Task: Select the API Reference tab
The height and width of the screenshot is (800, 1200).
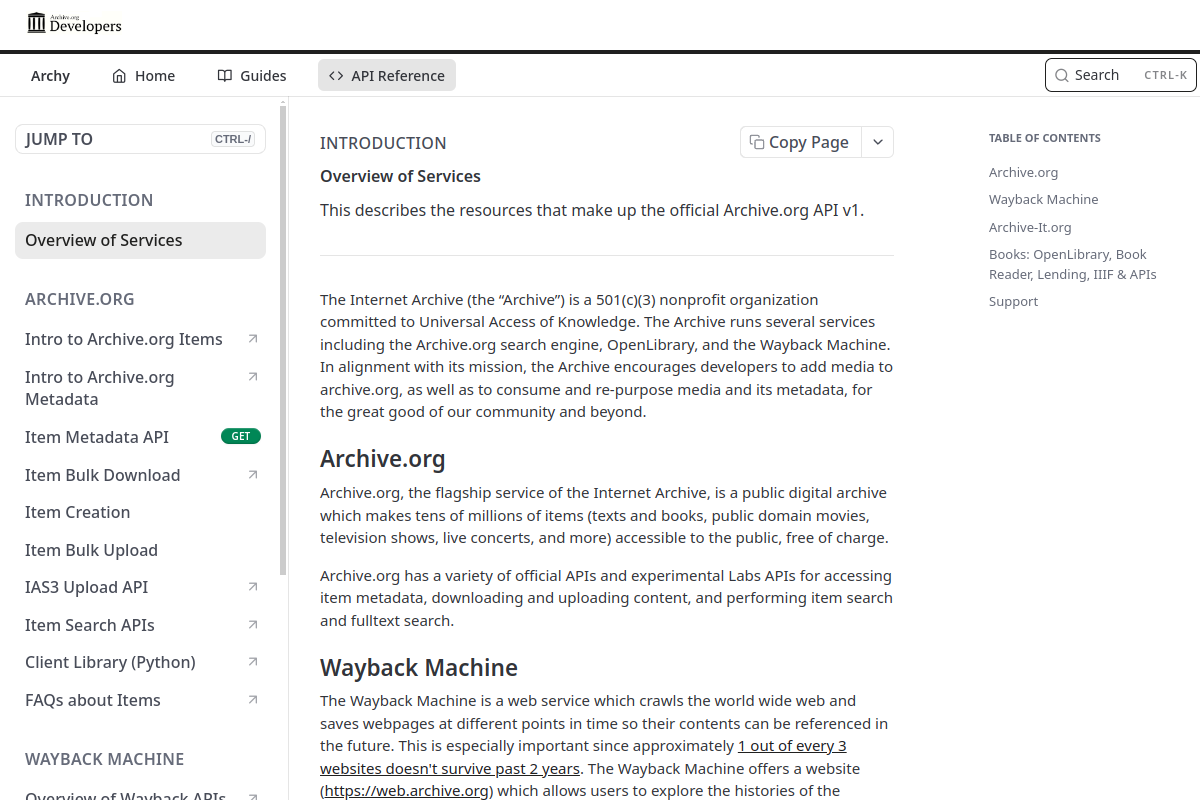Action: point(387,76)
